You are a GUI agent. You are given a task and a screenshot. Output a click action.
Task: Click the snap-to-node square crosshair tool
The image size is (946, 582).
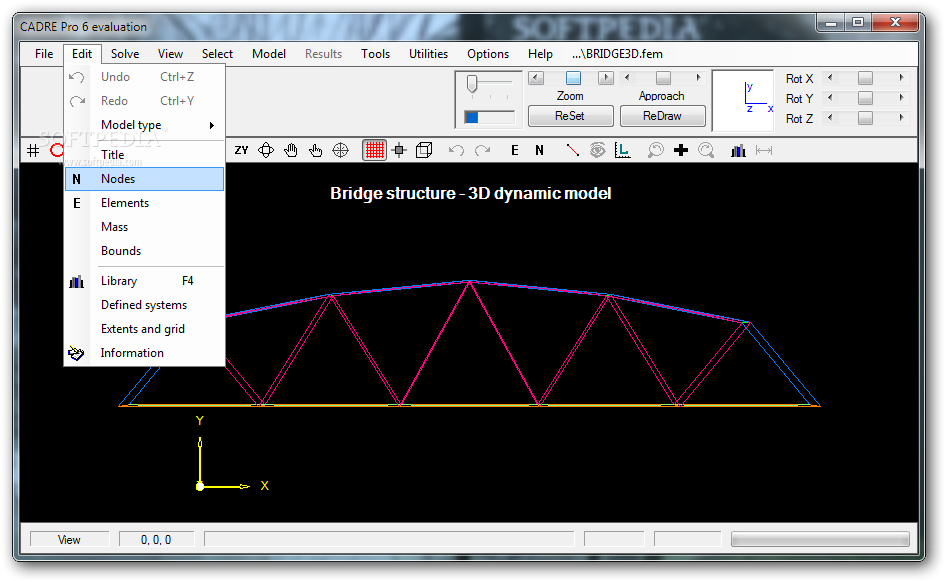399,150
